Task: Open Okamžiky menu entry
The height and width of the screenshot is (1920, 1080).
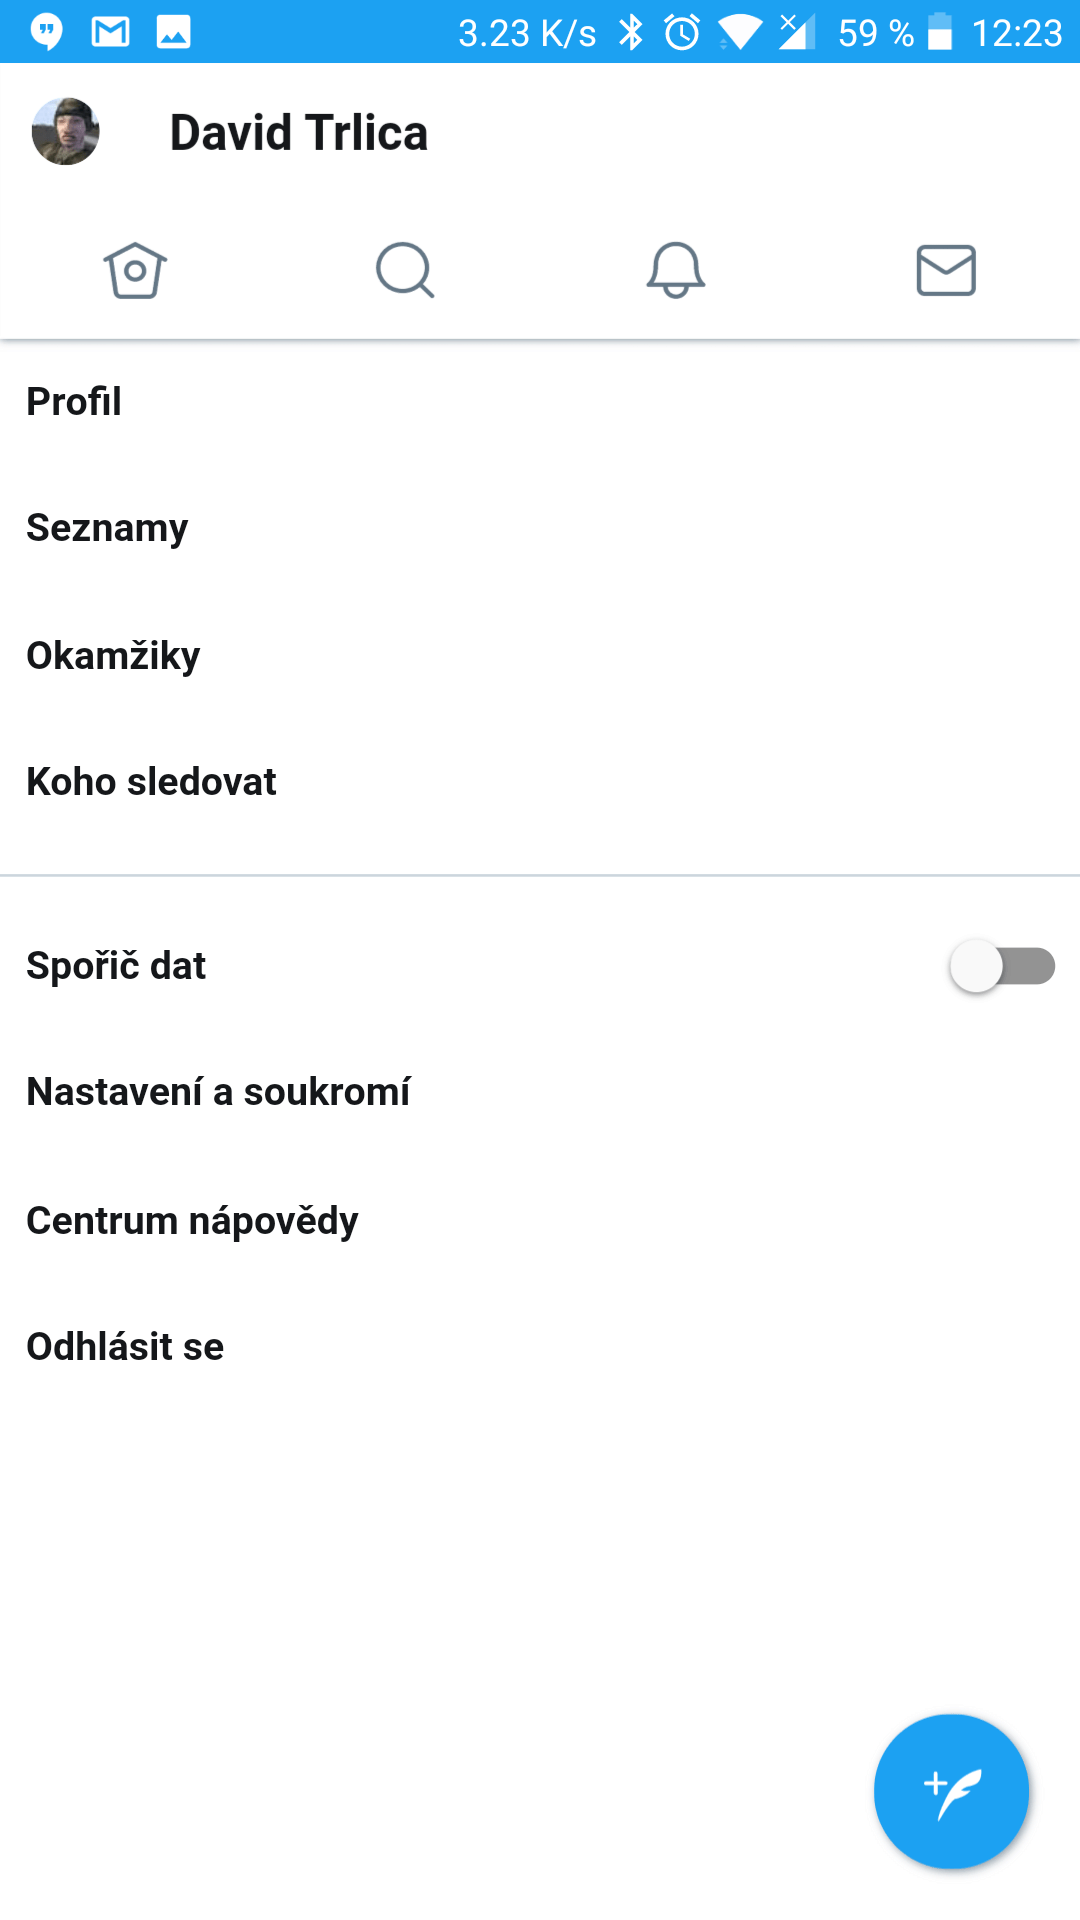Action: tap(113, 656)
